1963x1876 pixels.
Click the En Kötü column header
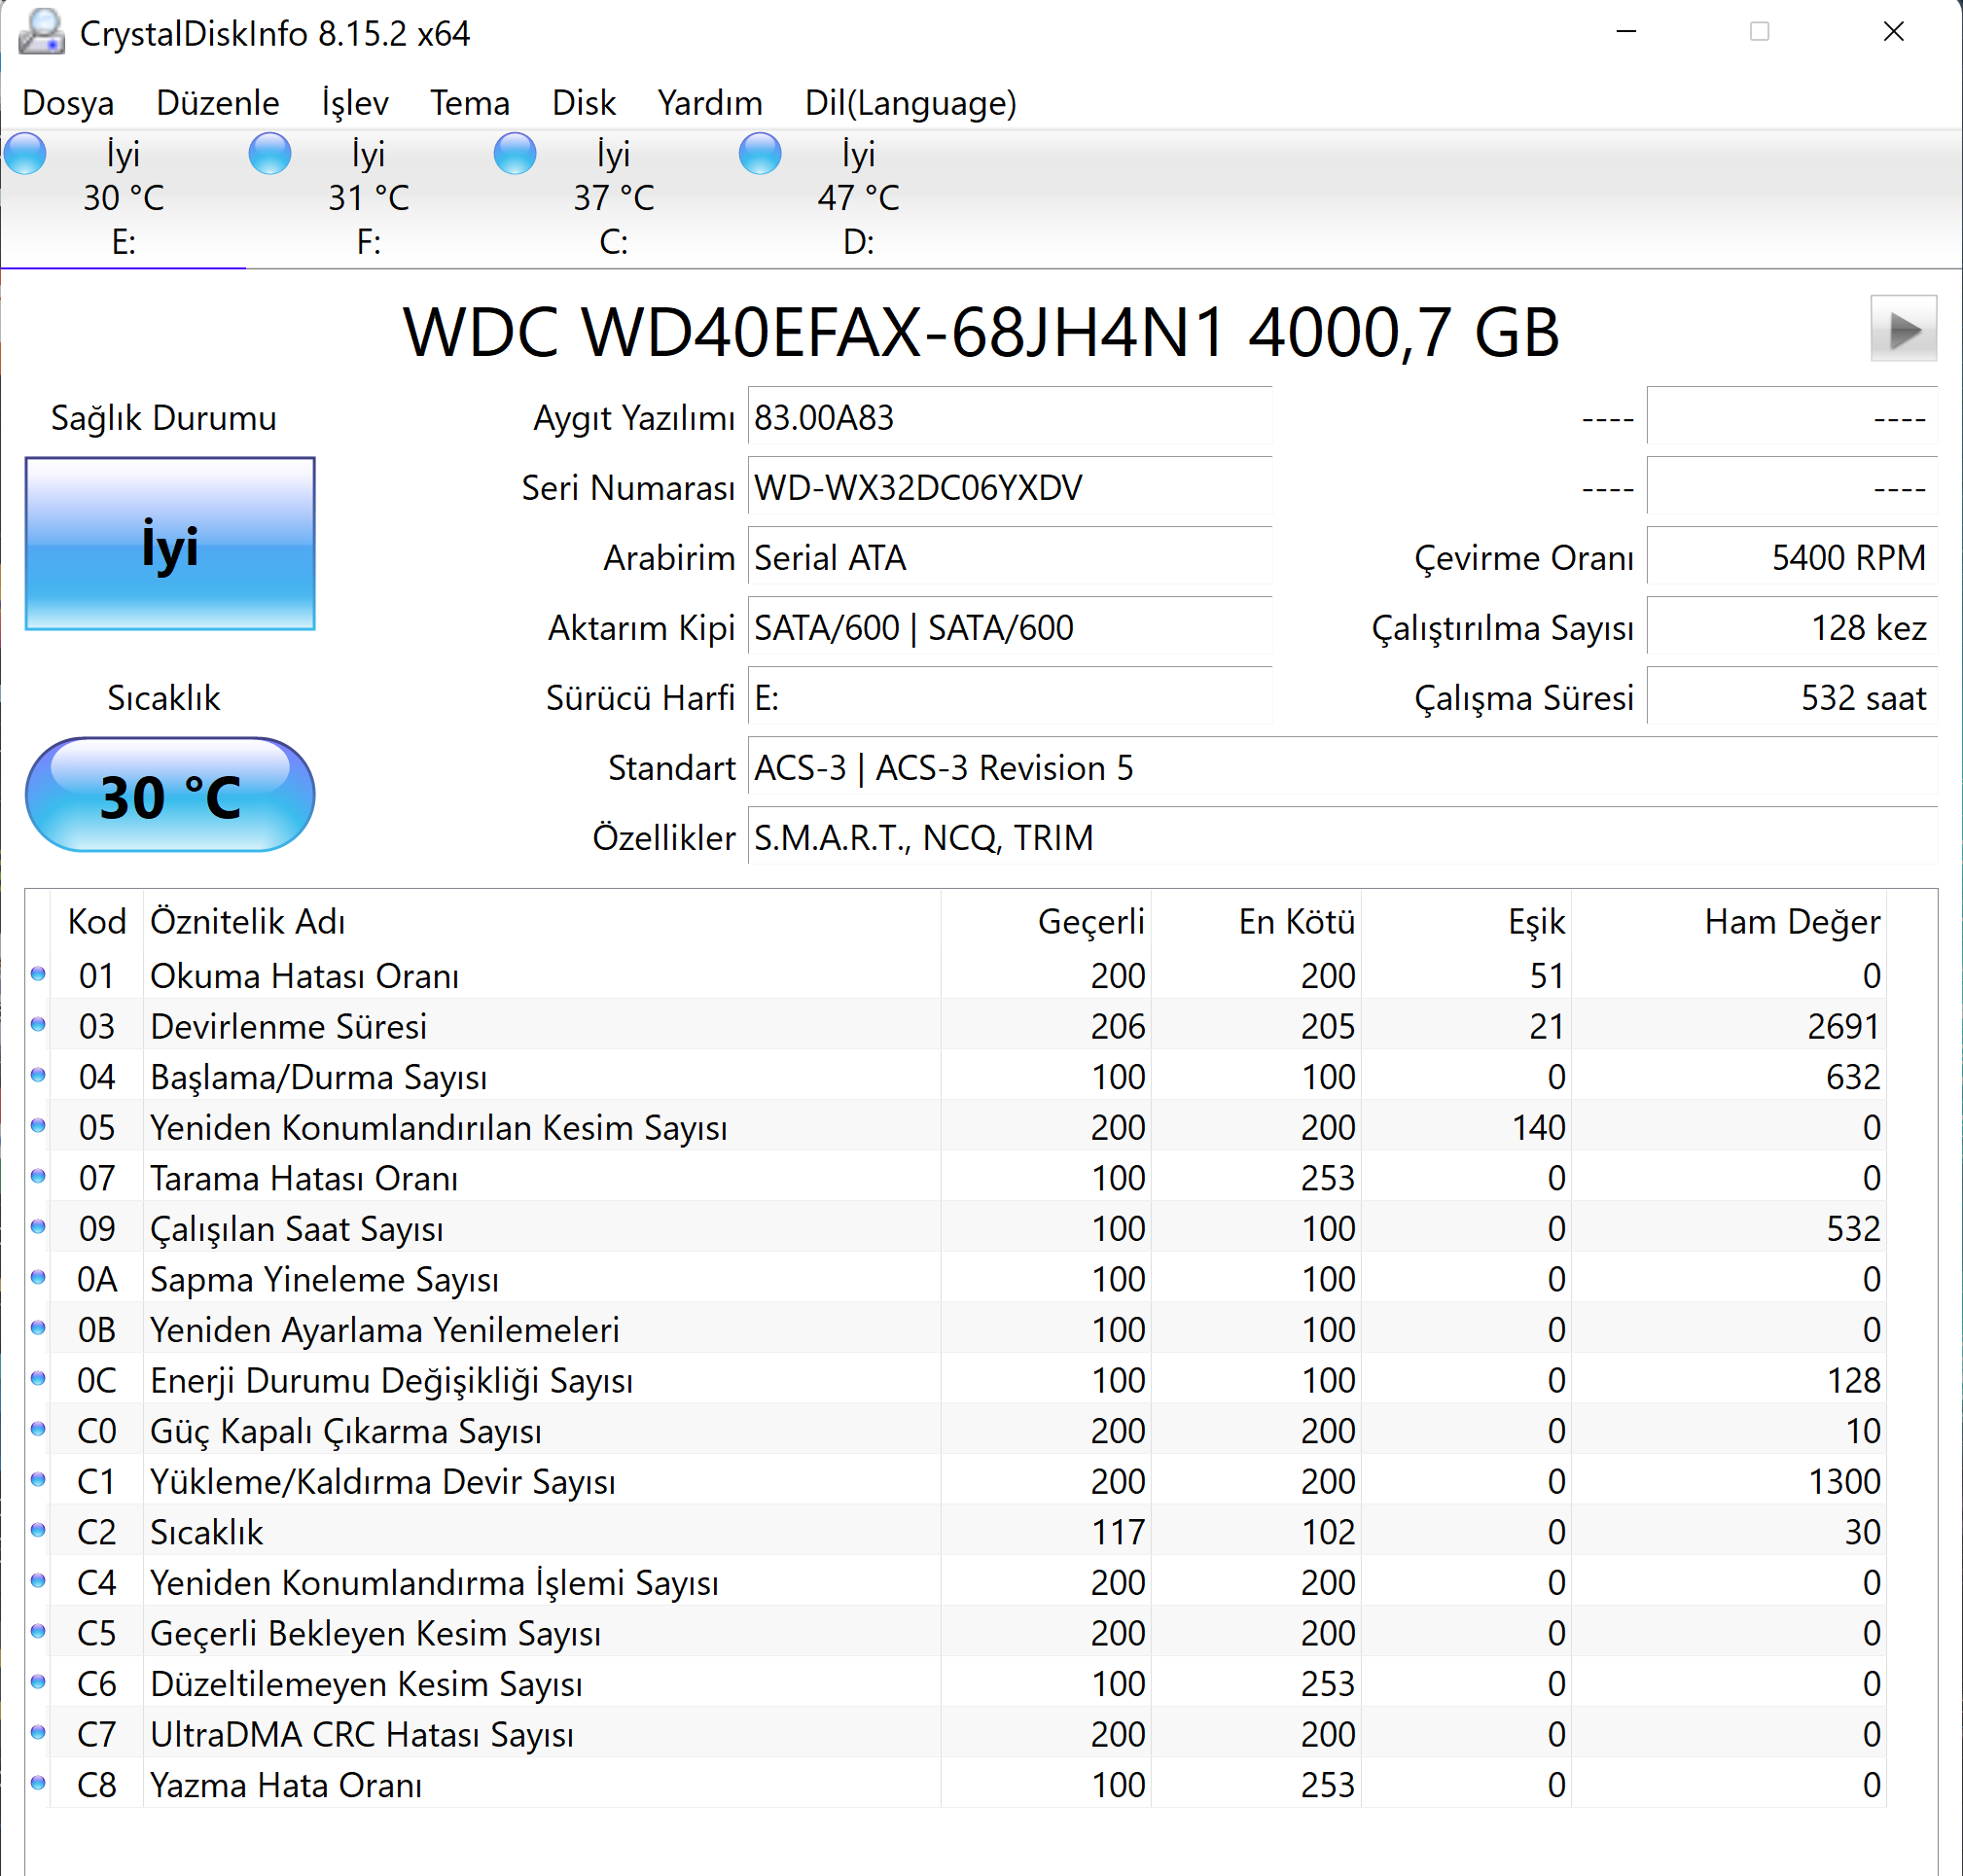1256,921
